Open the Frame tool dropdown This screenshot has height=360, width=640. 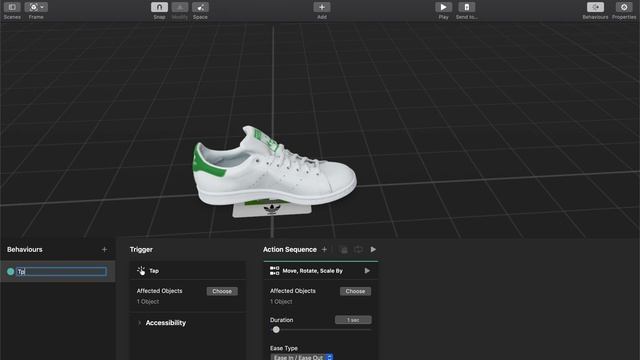pyautogui.click(x=36, y=7)
